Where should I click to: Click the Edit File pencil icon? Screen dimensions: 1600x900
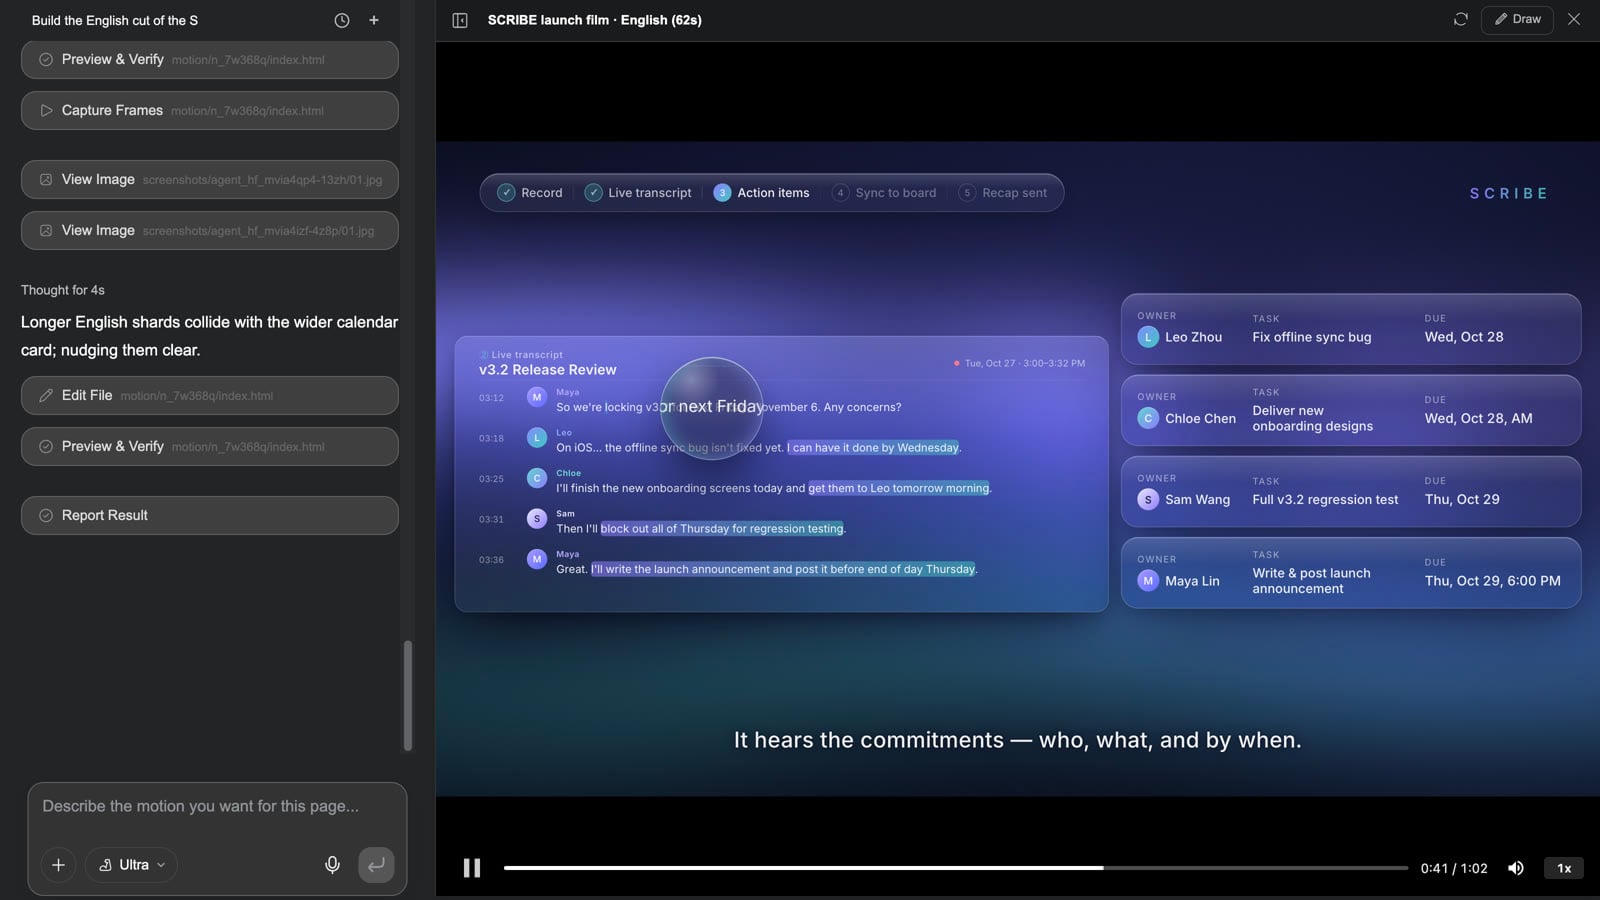click(x=46, y=395)
